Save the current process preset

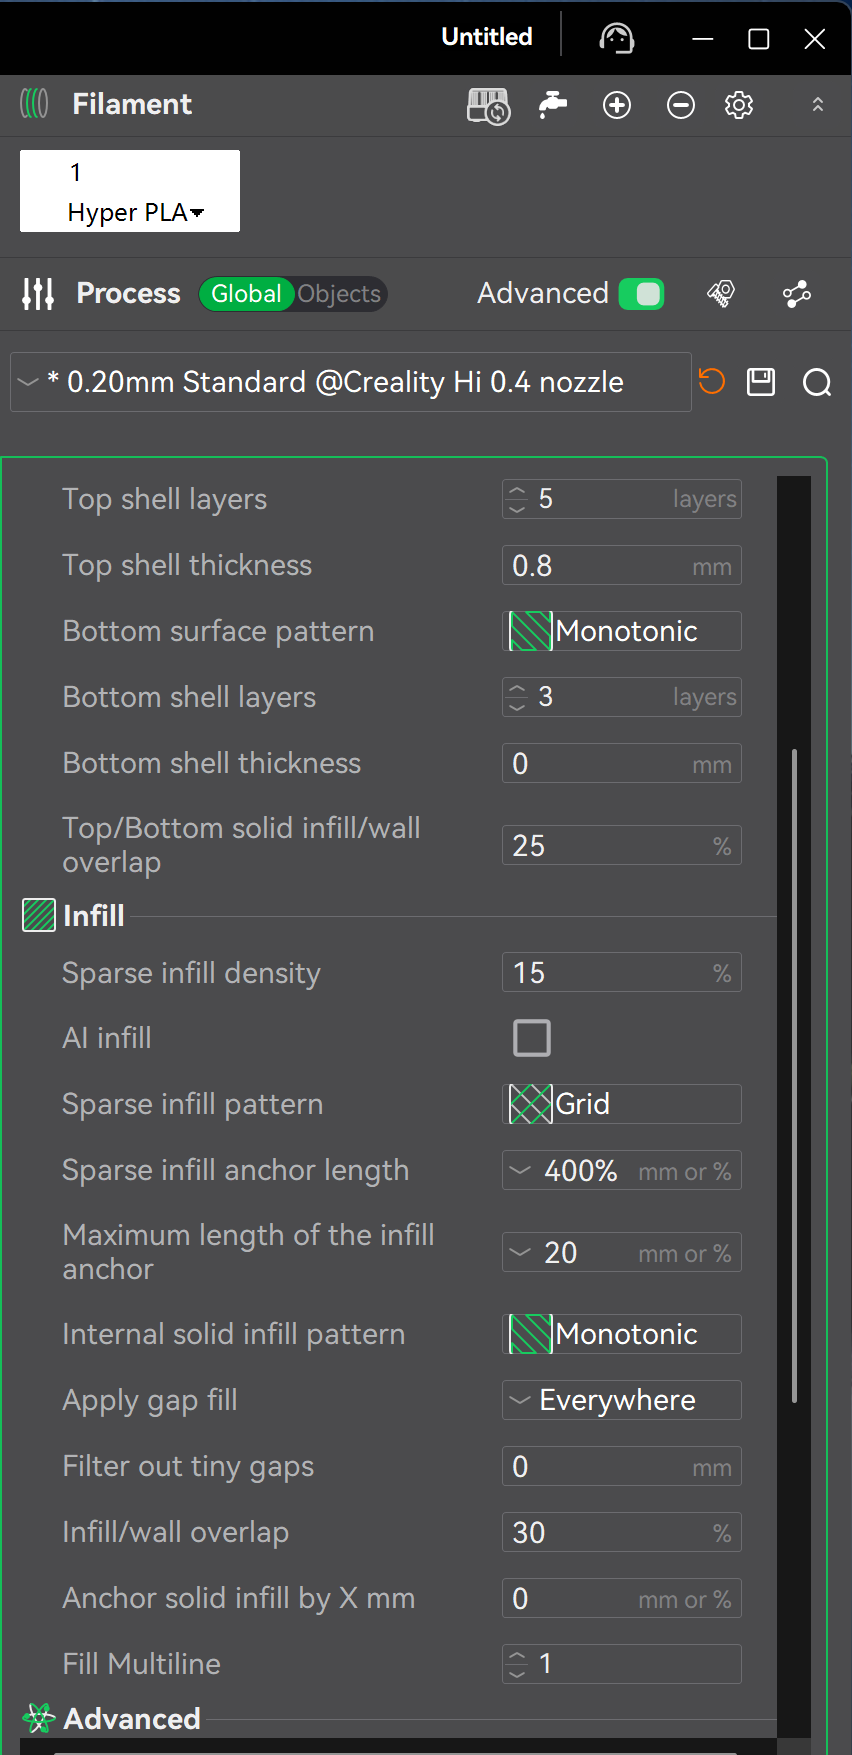click(x=761, y=382)
